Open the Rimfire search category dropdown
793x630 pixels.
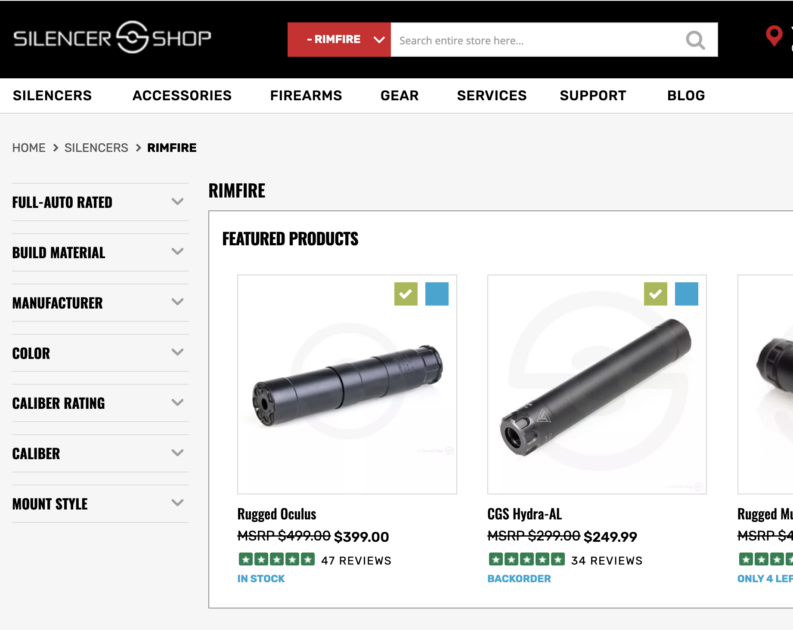coord(339,40)
